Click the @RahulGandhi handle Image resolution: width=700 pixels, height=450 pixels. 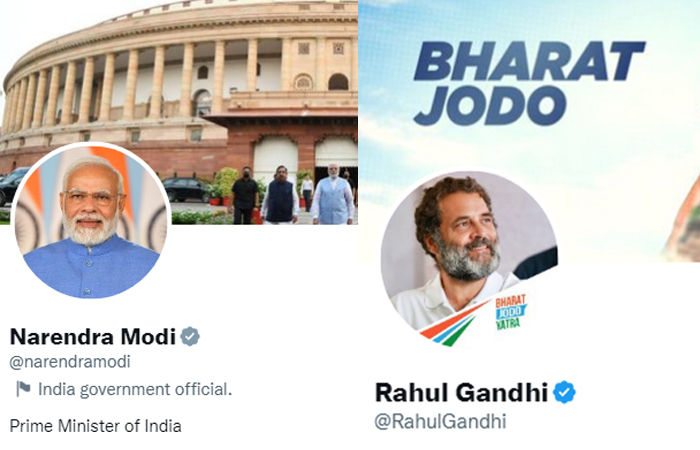[x=440, y=421]
